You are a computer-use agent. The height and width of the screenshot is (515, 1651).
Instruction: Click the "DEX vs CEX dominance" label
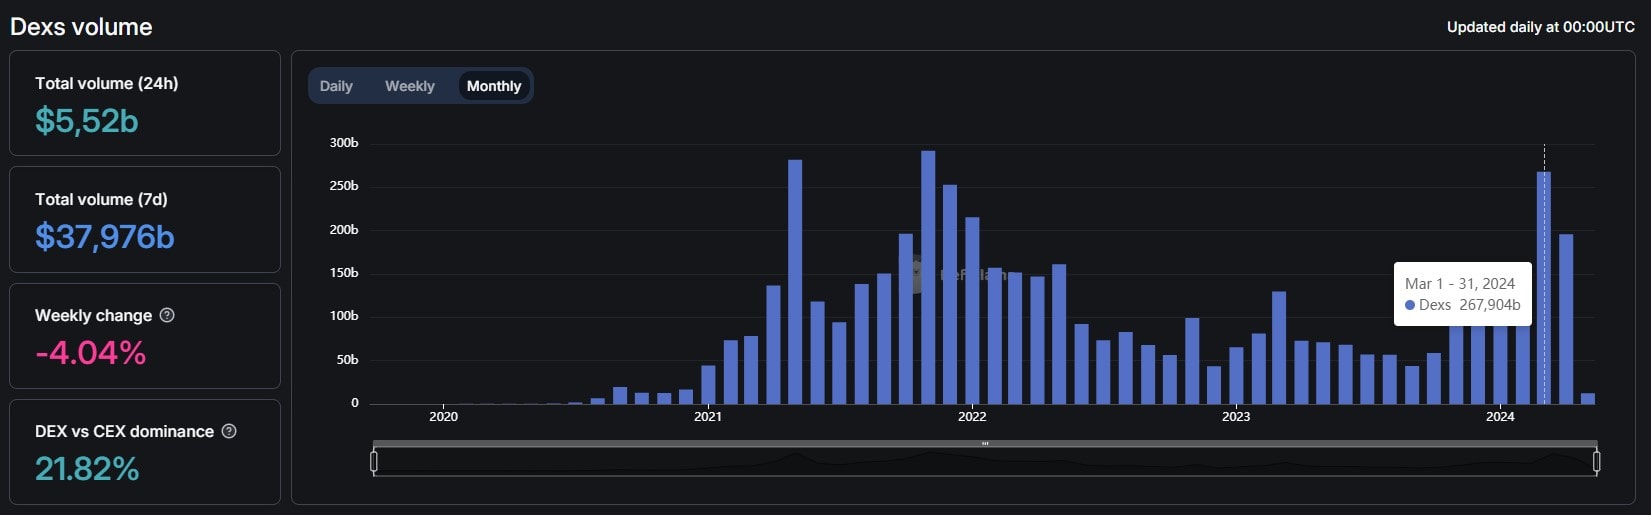(x=124, y=431)
